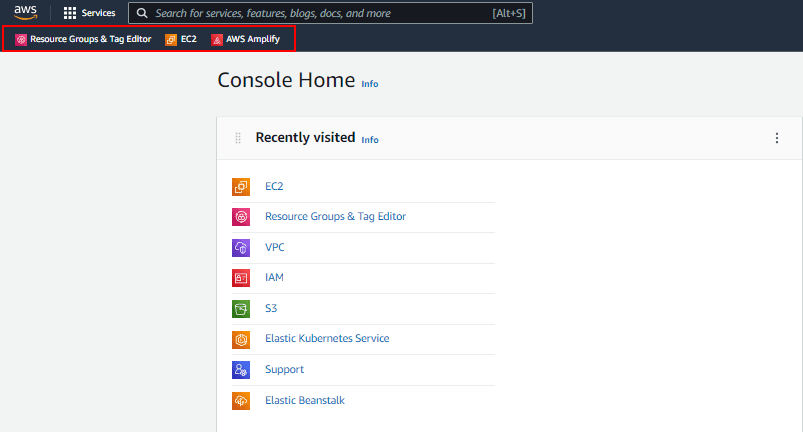The image size is (803, 432).
Task: Open the Services menu
Action: pyautogui.click(x=90, y=13)
